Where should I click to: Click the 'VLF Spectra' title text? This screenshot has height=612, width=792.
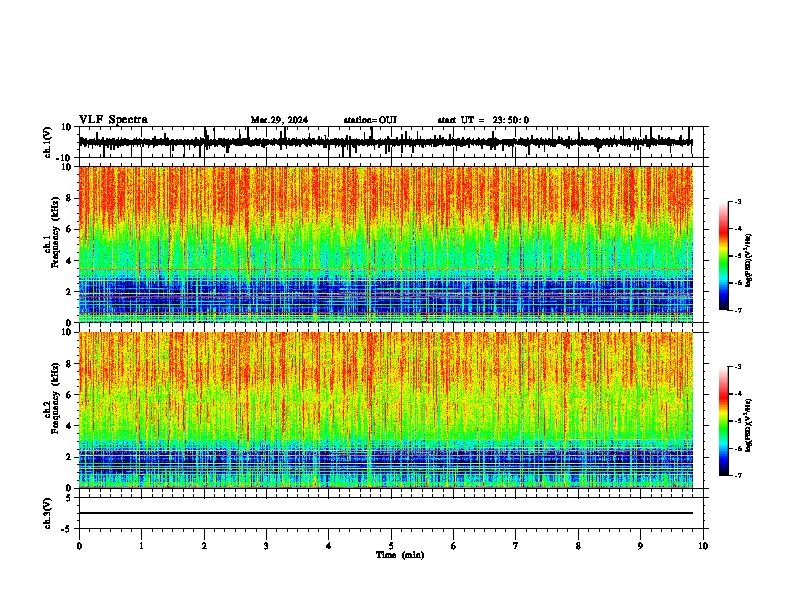pyautogui.click(x=113, y=120)
